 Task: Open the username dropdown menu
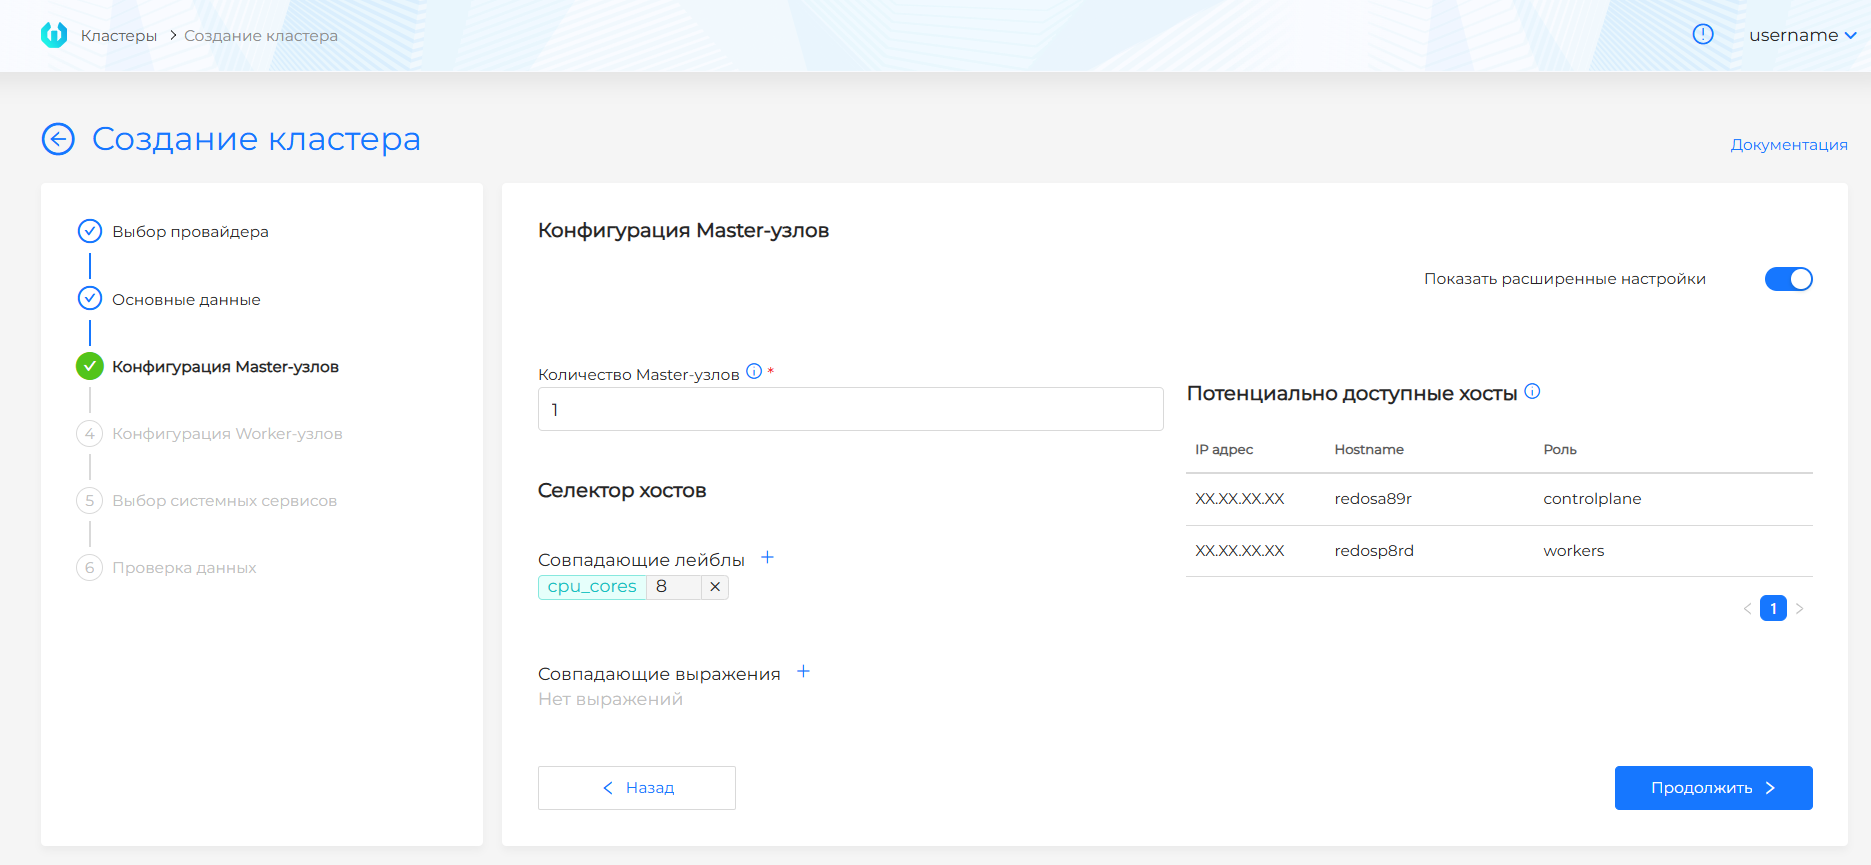tap(1802, 35)
